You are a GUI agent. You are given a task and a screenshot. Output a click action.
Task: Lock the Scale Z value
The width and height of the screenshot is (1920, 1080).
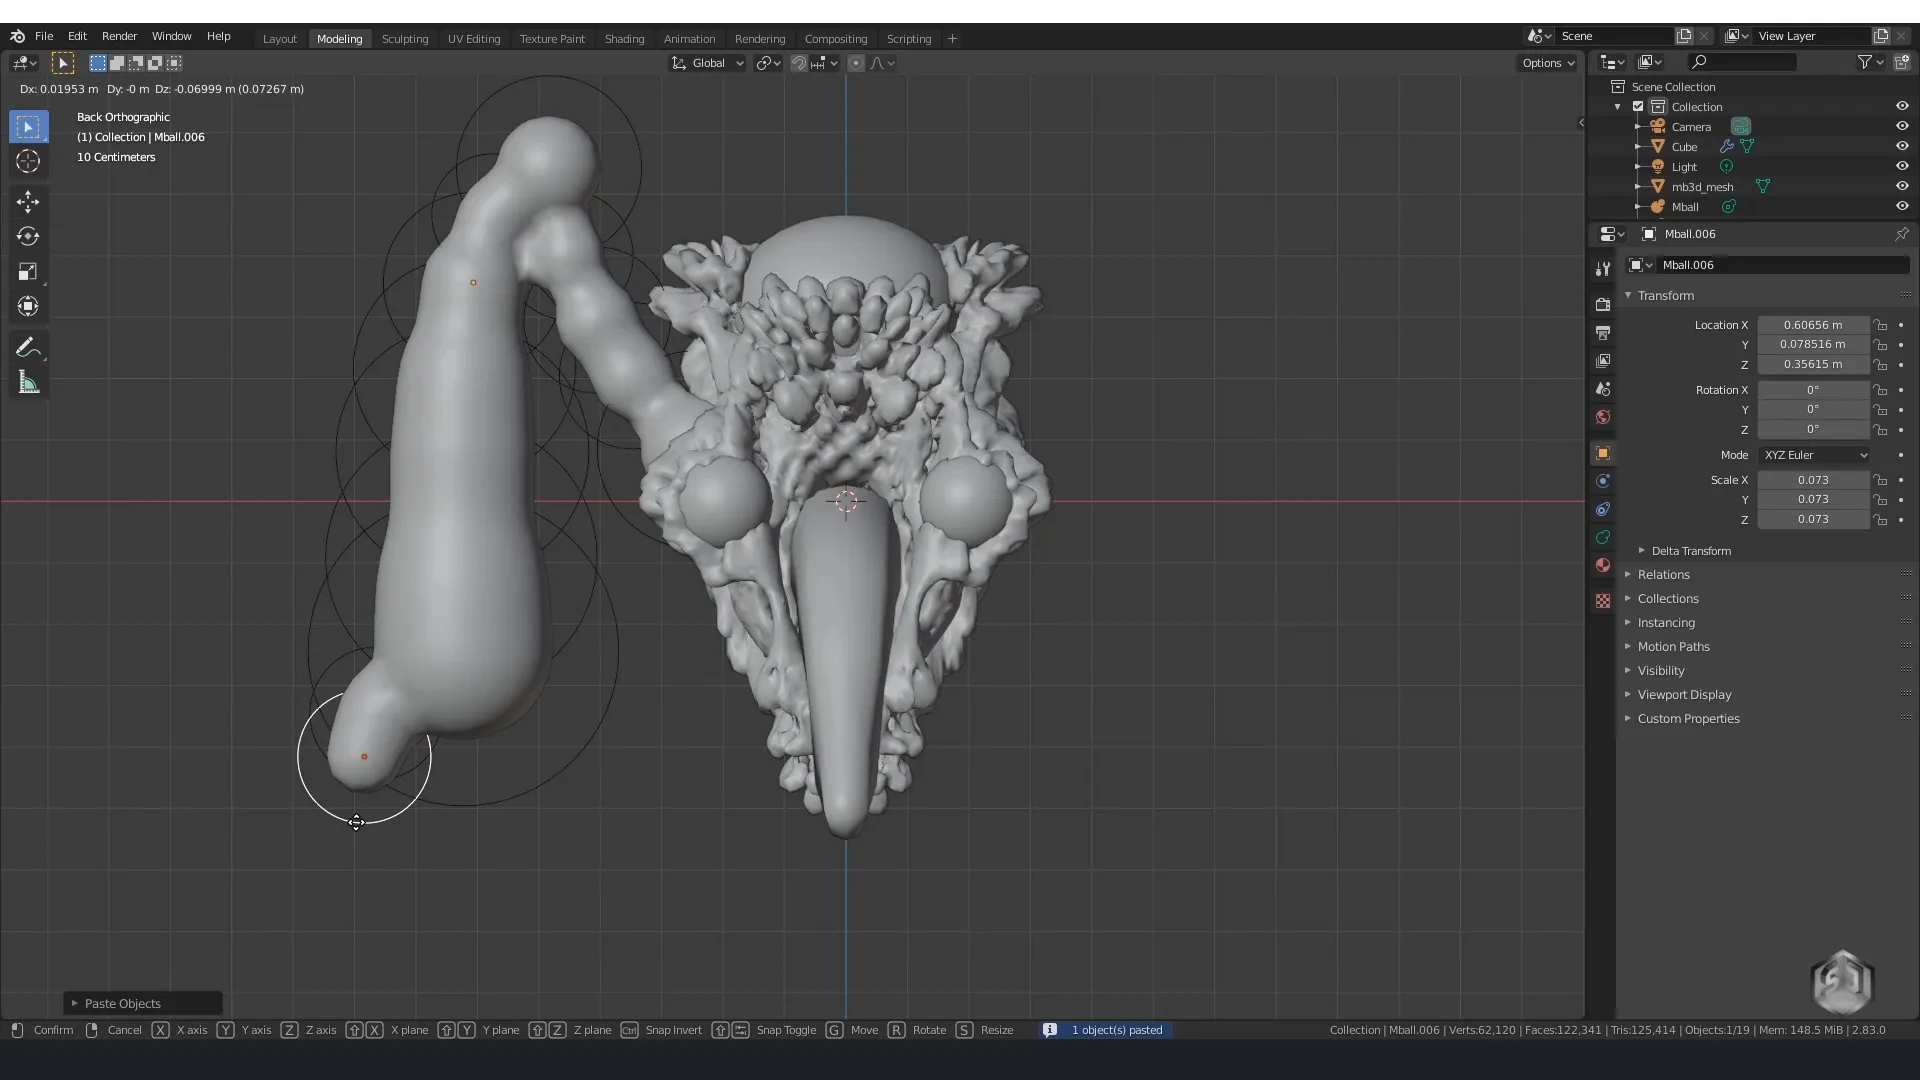click(x=1881, y=520)
